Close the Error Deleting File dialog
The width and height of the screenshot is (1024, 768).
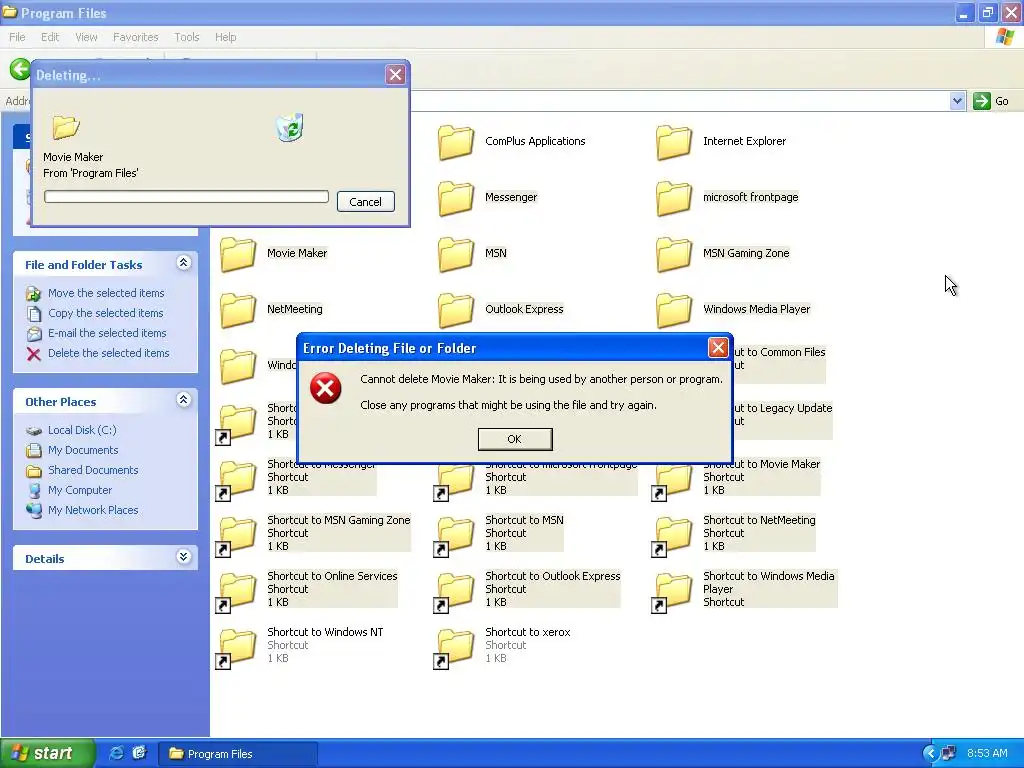[x=718, y=348]
